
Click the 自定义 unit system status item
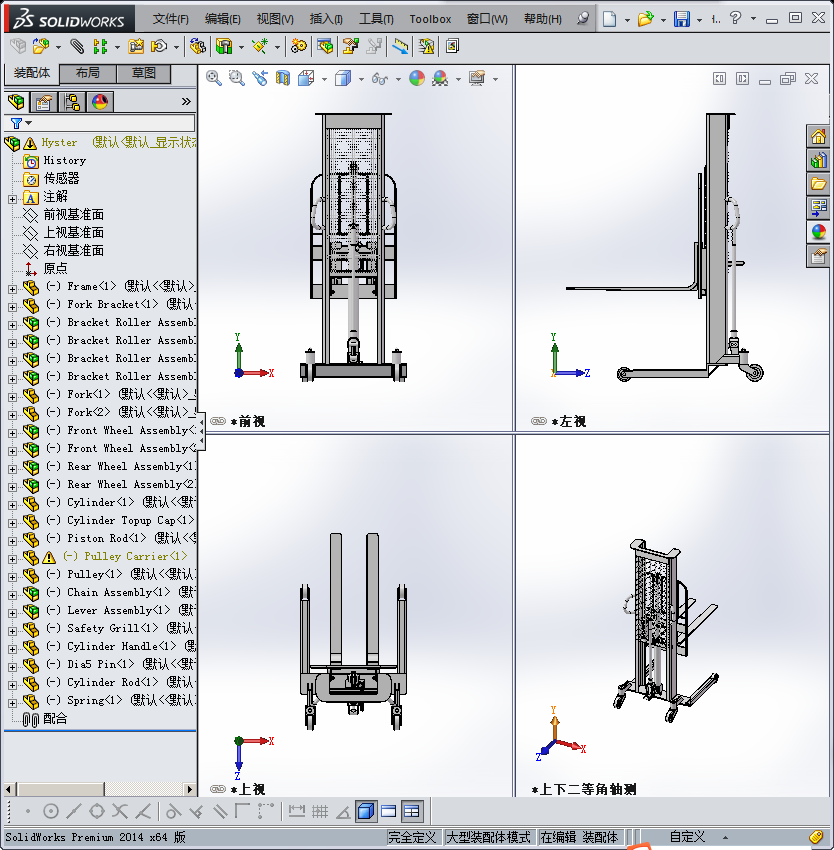[x=687, y=837]
